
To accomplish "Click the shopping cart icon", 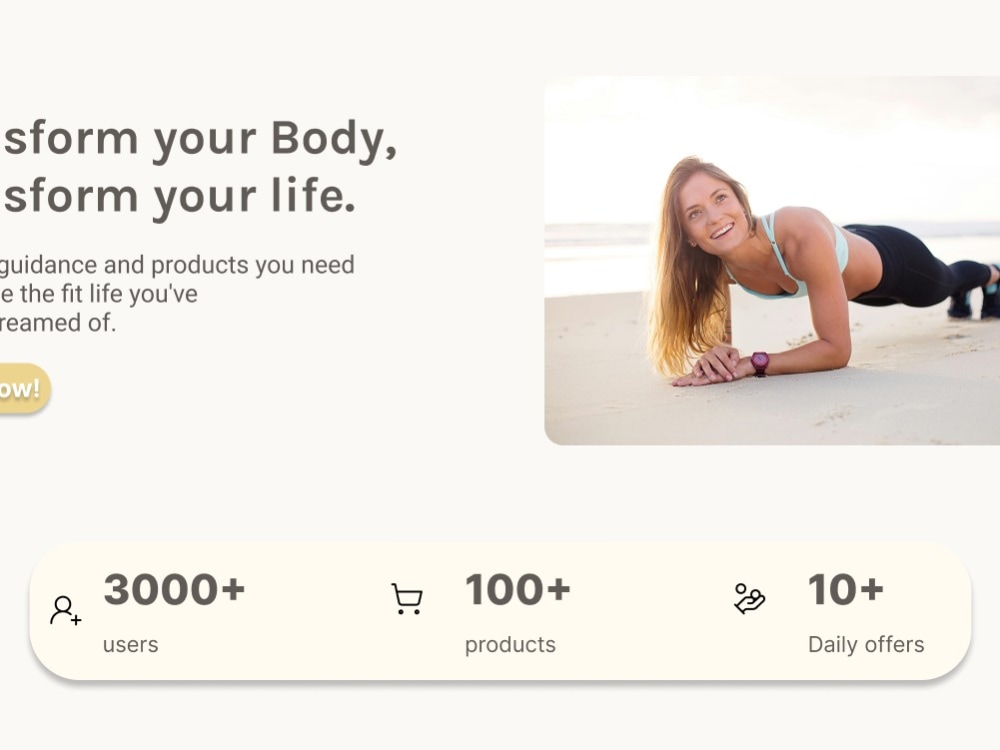I will click(x=407, y=599).
